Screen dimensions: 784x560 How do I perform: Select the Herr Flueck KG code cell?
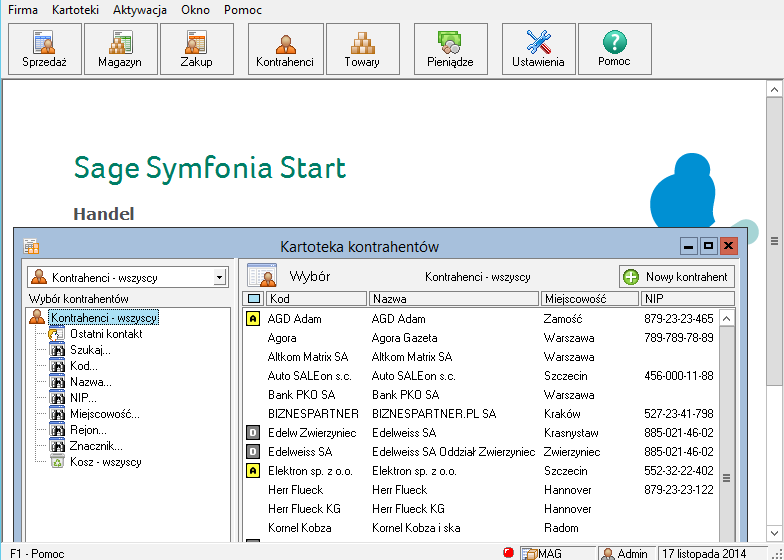(x=304, y=509)
